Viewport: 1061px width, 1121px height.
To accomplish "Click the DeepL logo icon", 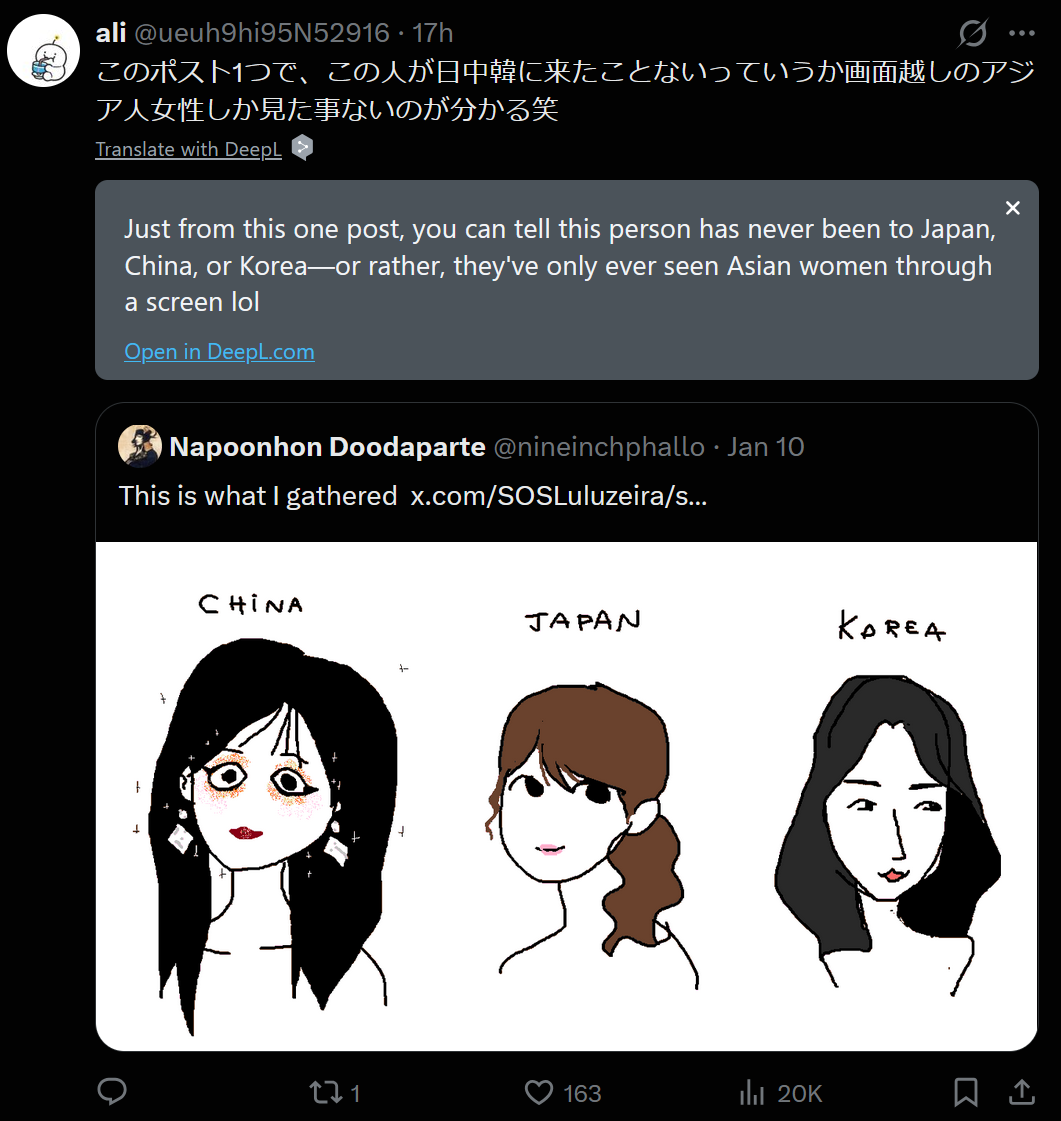I will 302,148.
